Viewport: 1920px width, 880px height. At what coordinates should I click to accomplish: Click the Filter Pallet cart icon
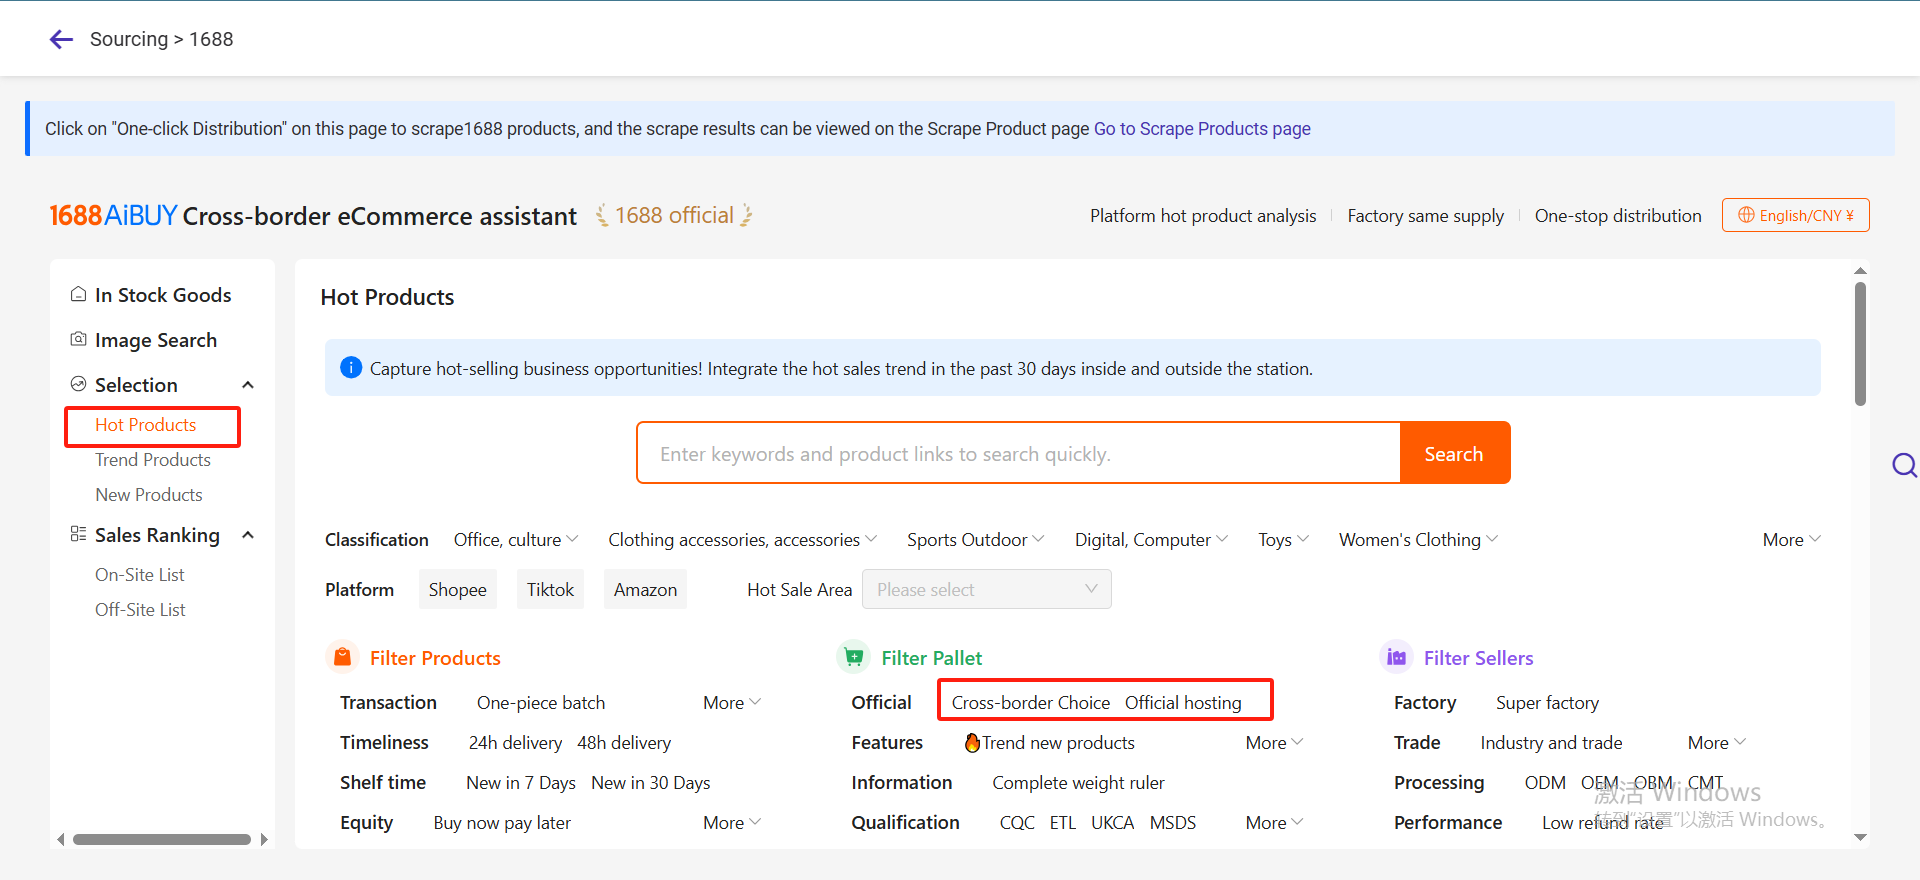[853, 657]
